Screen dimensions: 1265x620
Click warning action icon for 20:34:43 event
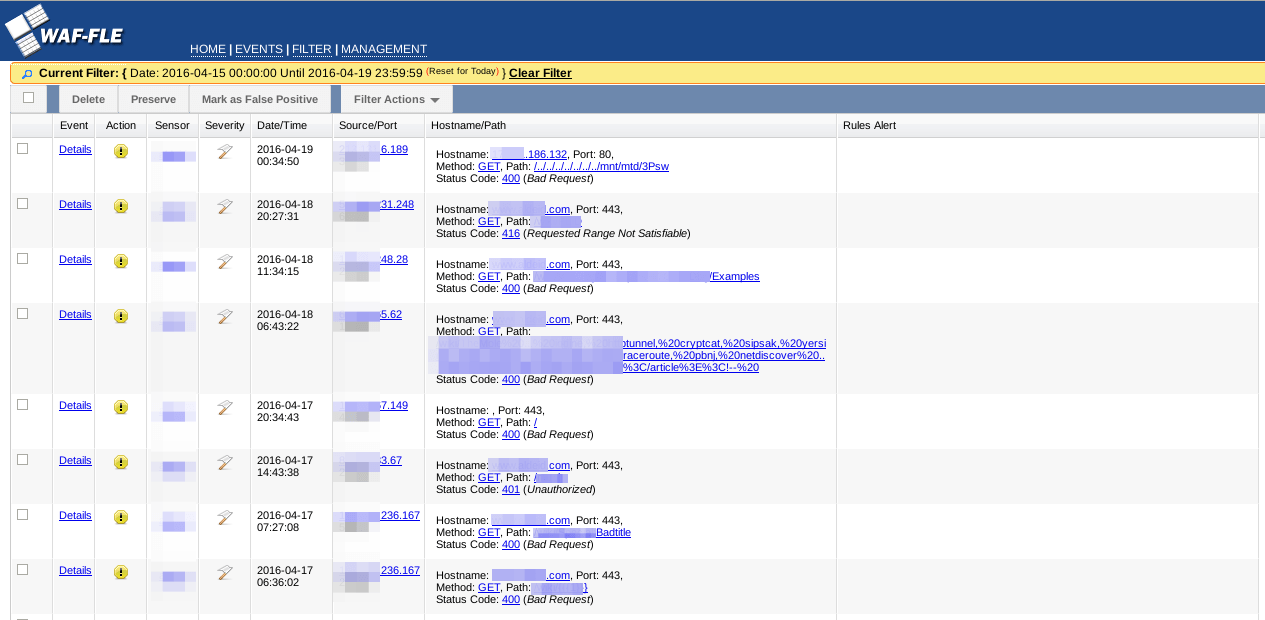[x=121, y=407]
